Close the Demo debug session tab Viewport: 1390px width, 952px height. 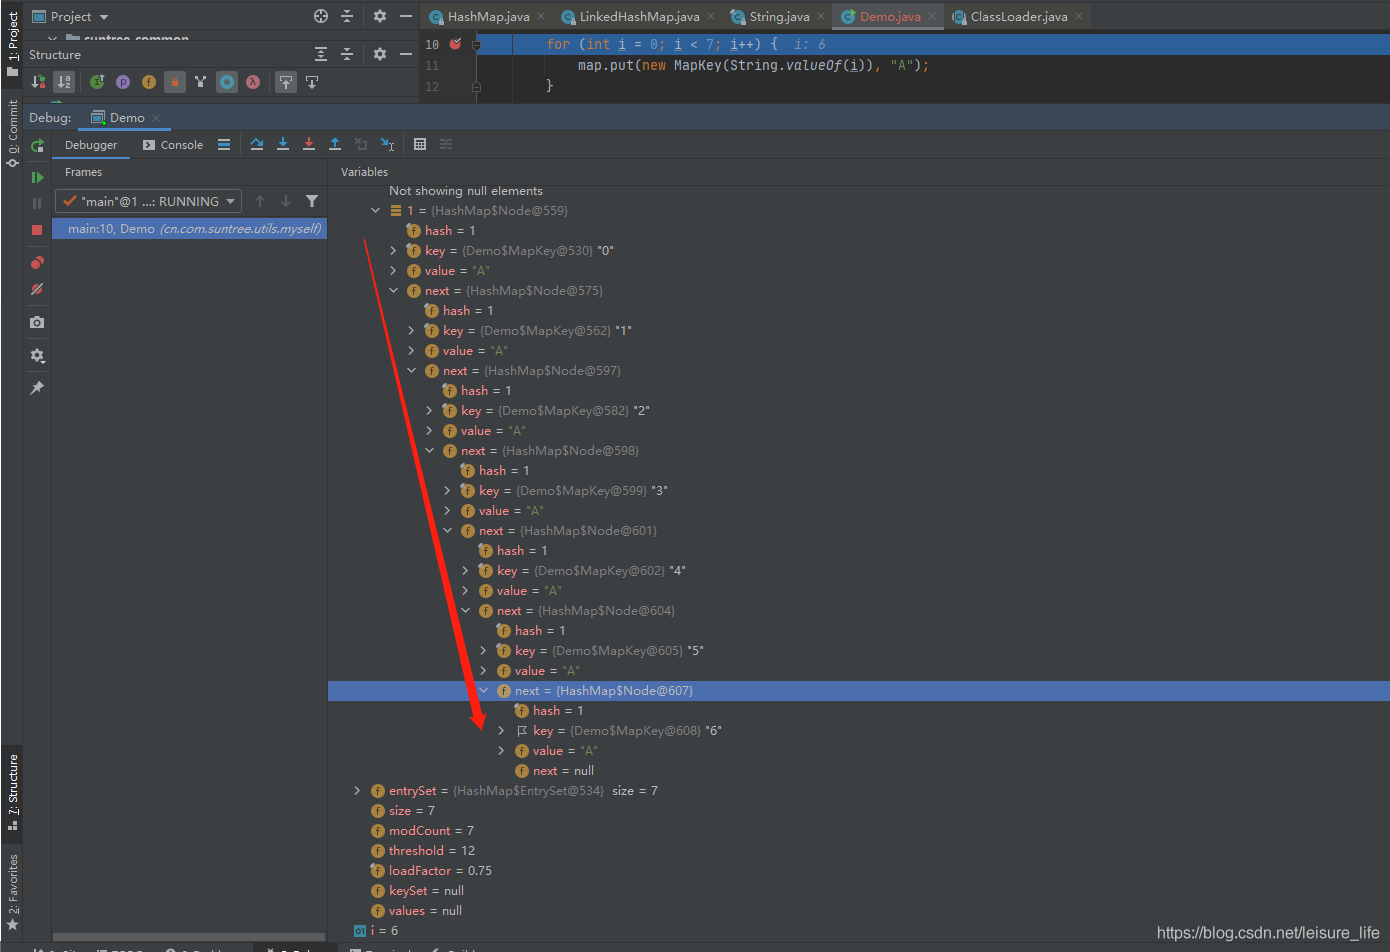pos(156,117)
